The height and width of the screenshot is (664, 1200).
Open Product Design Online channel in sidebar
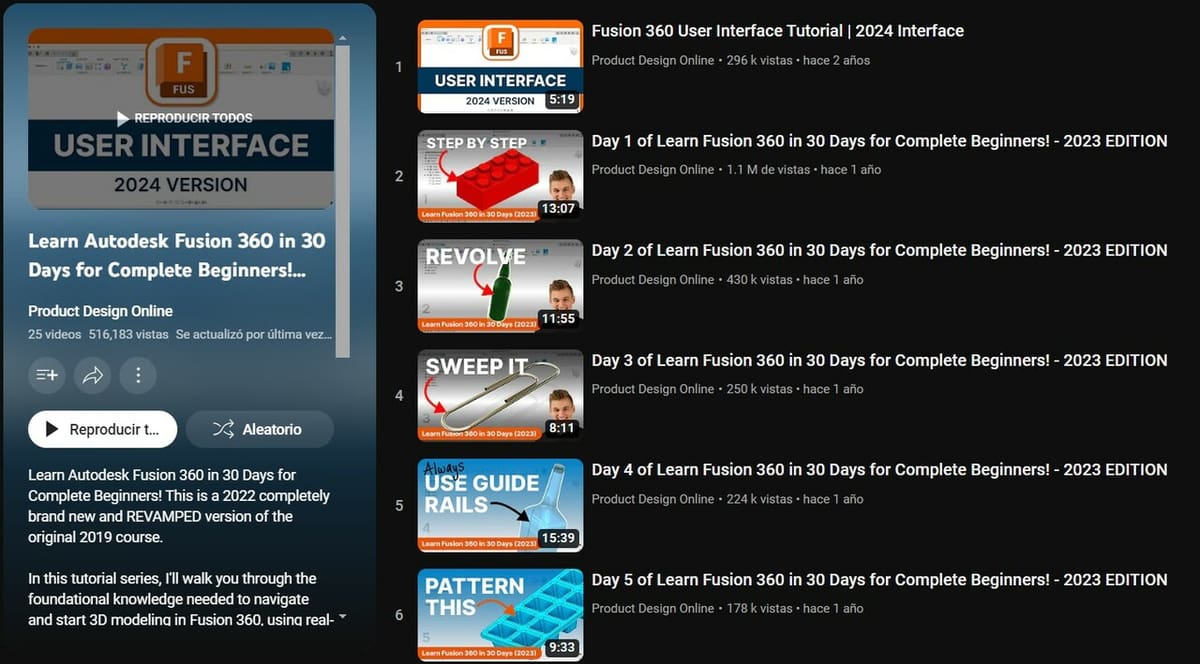[100, 311]
